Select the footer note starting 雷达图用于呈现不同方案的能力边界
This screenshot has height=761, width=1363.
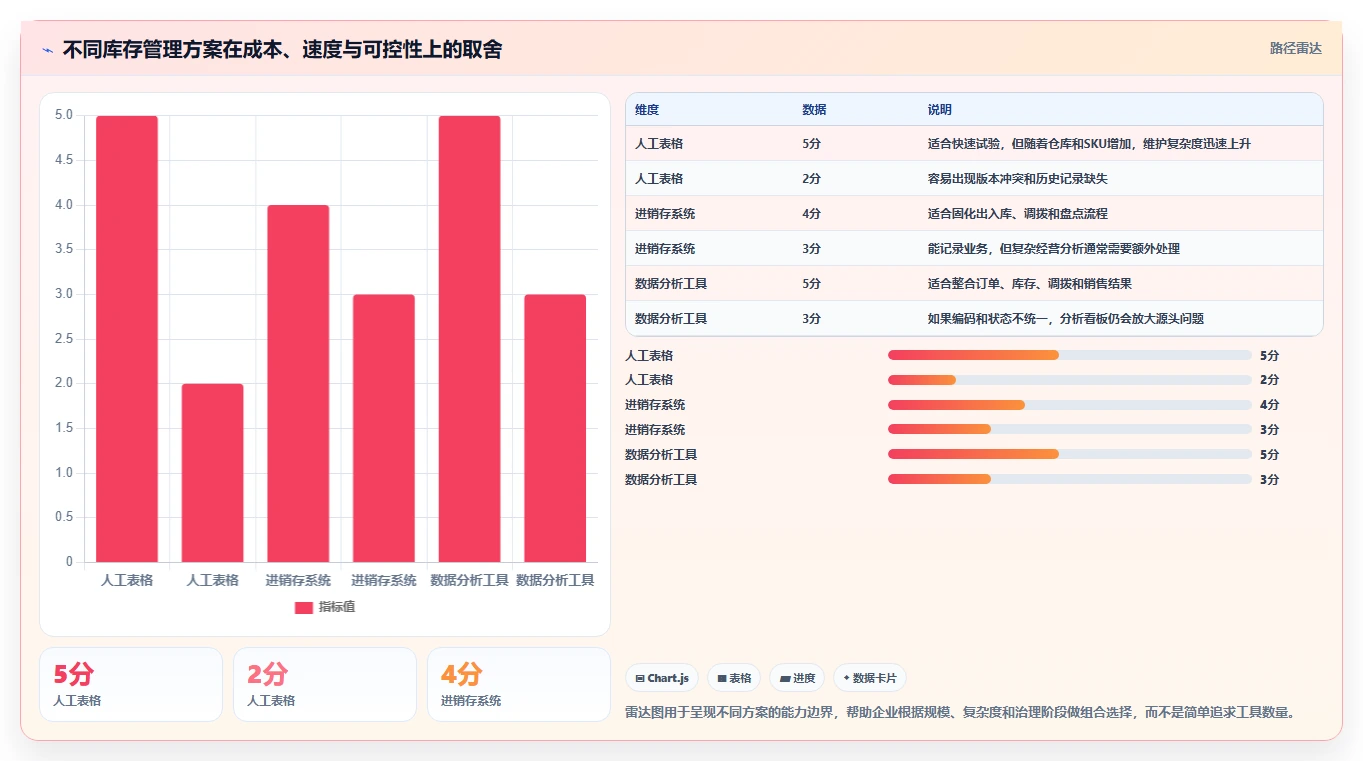(x=961, y=713)
